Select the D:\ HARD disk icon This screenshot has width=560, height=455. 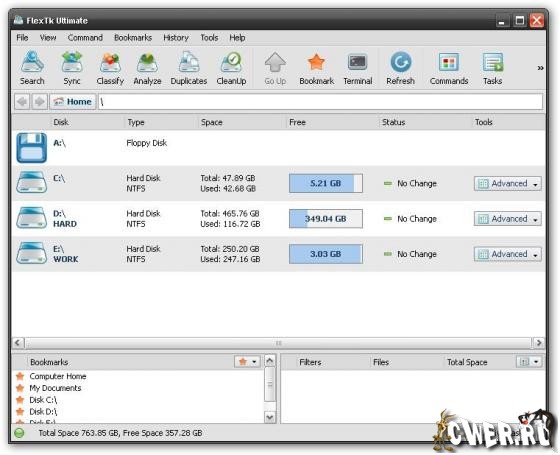[31, 218]
